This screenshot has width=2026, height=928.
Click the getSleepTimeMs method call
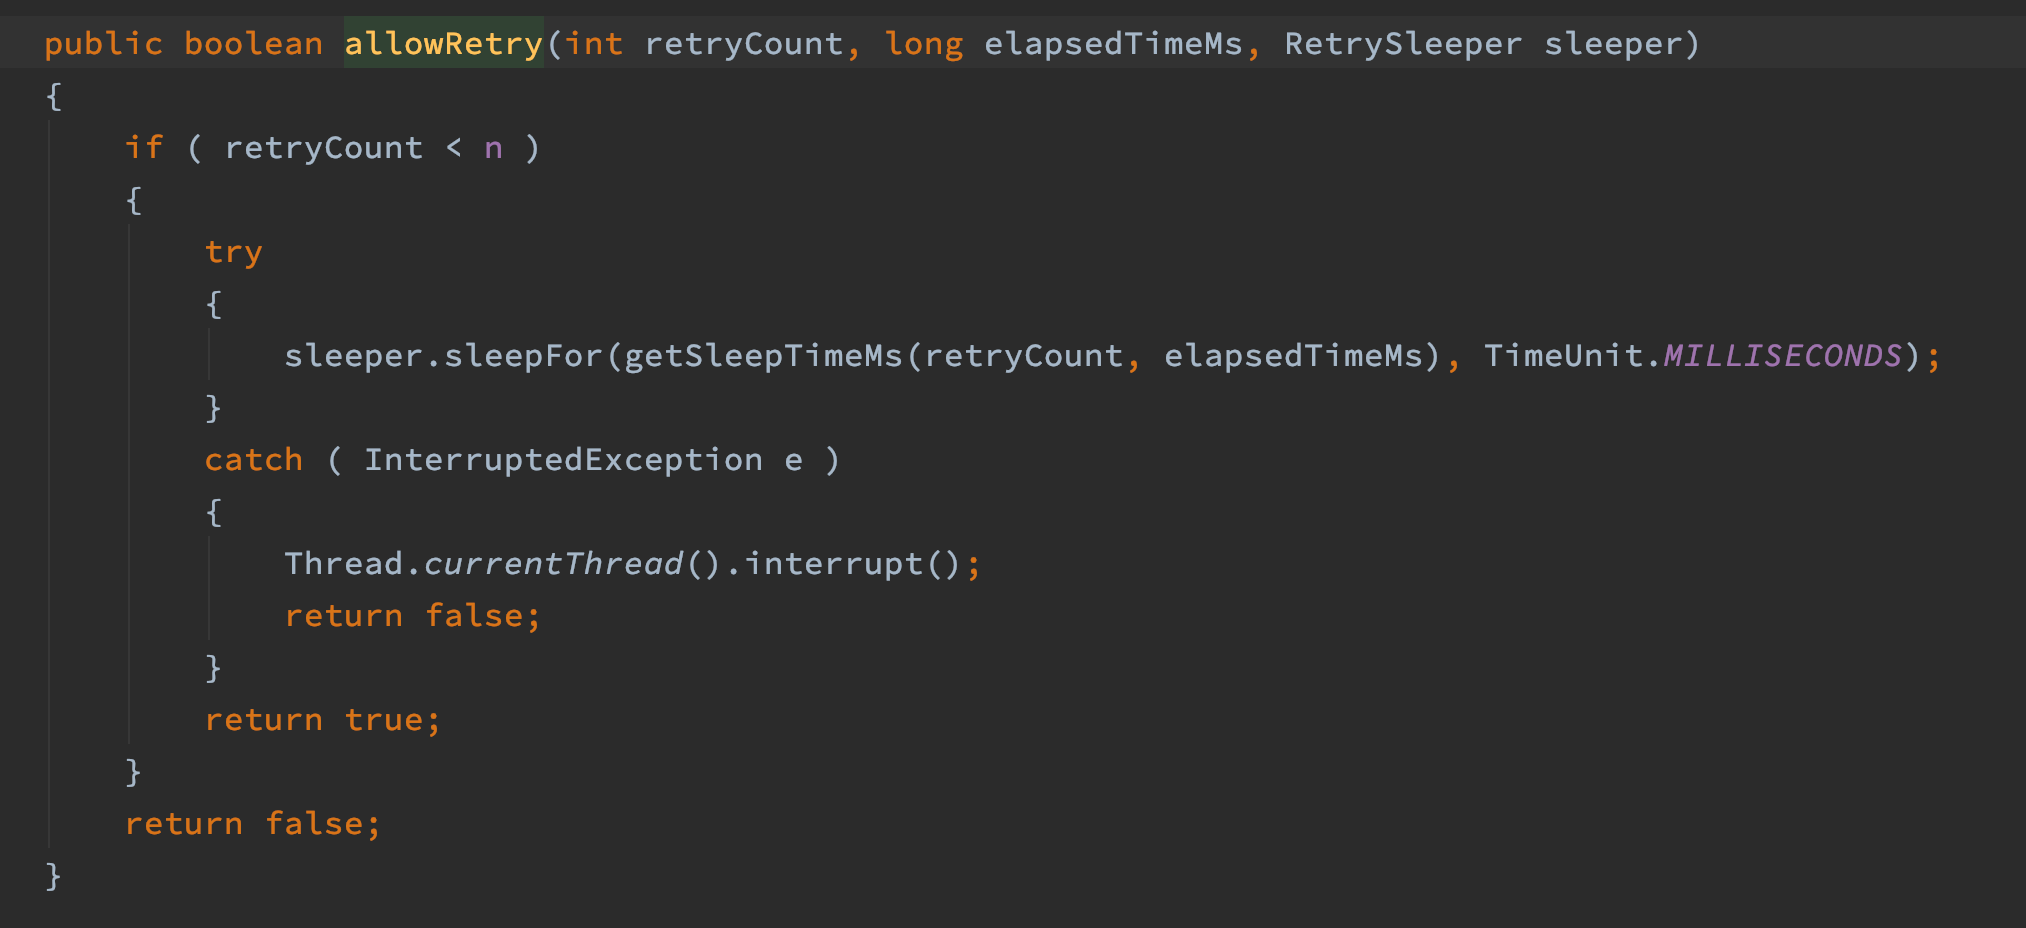pos(763,356)
